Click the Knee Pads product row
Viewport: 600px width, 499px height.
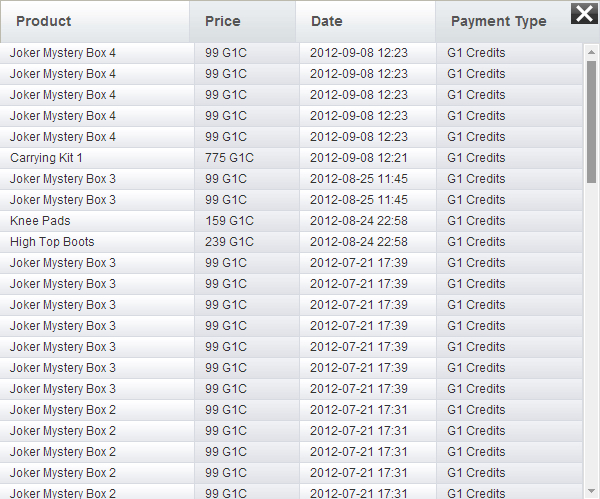click(x=41, y=221)
